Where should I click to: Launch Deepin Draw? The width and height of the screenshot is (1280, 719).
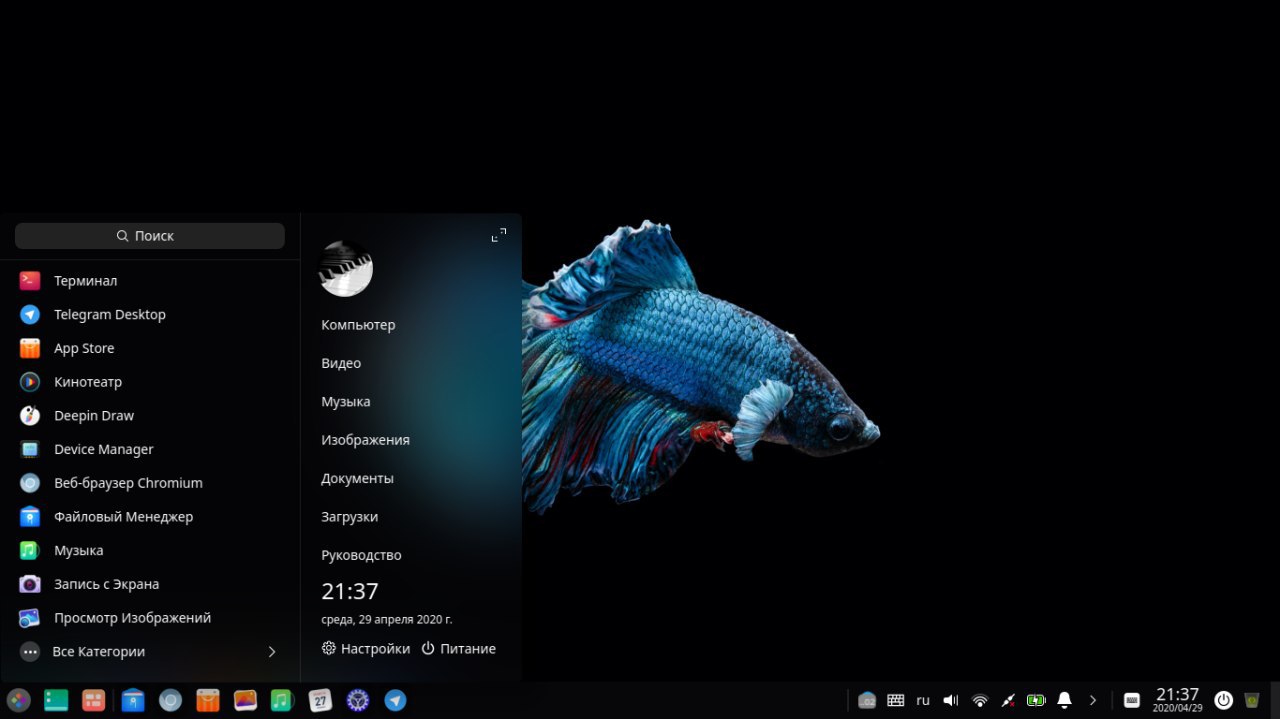coord(150,415)
